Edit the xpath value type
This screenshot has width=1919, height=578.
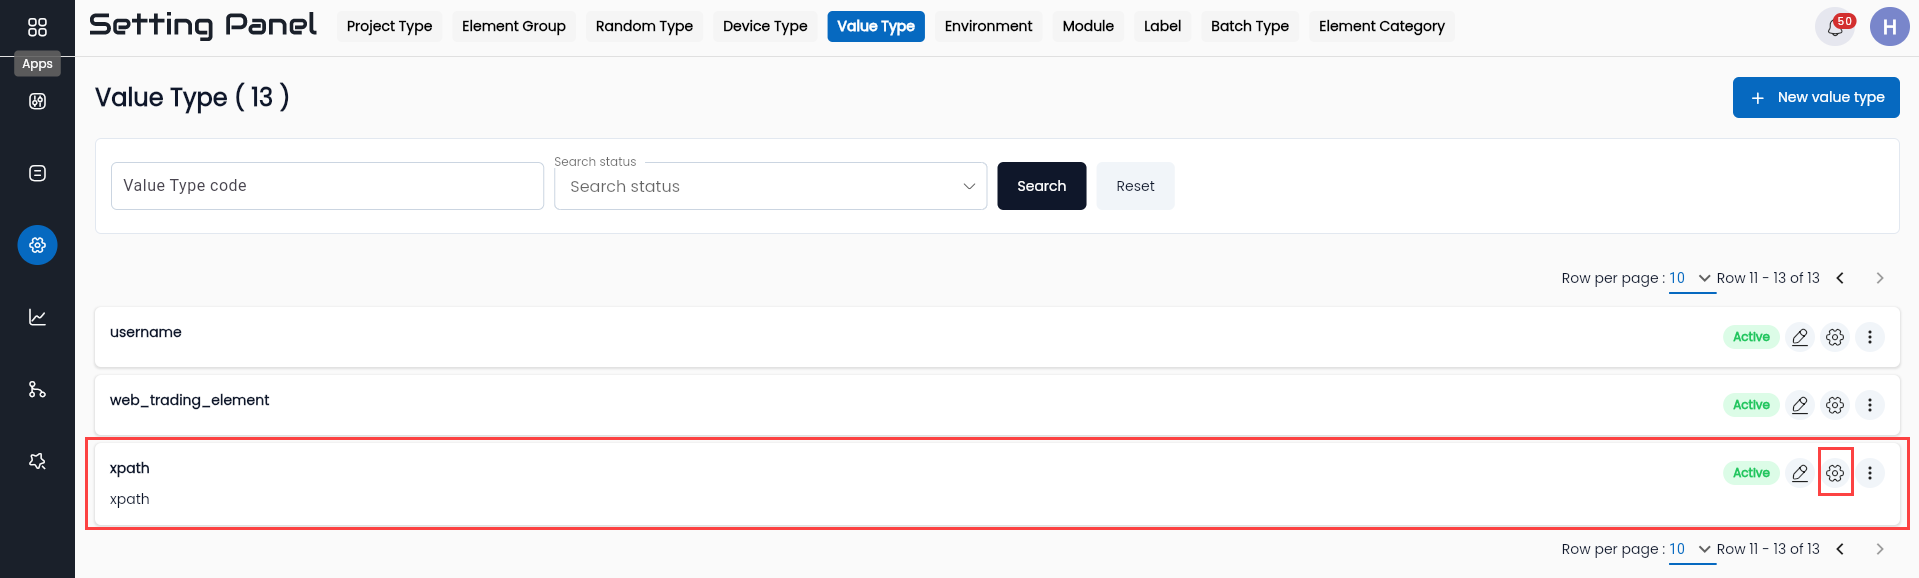pos(1800,473)
